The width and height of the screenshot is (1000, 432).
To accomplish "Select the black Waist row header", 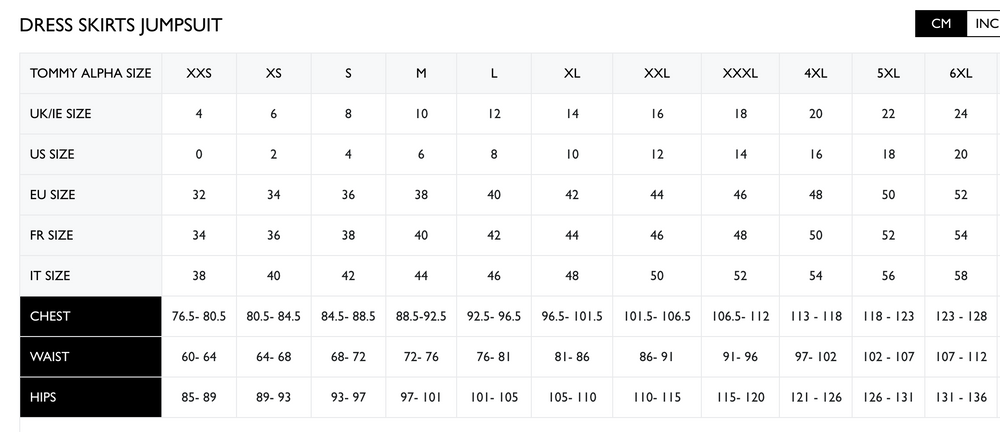I will coord(91,357).
